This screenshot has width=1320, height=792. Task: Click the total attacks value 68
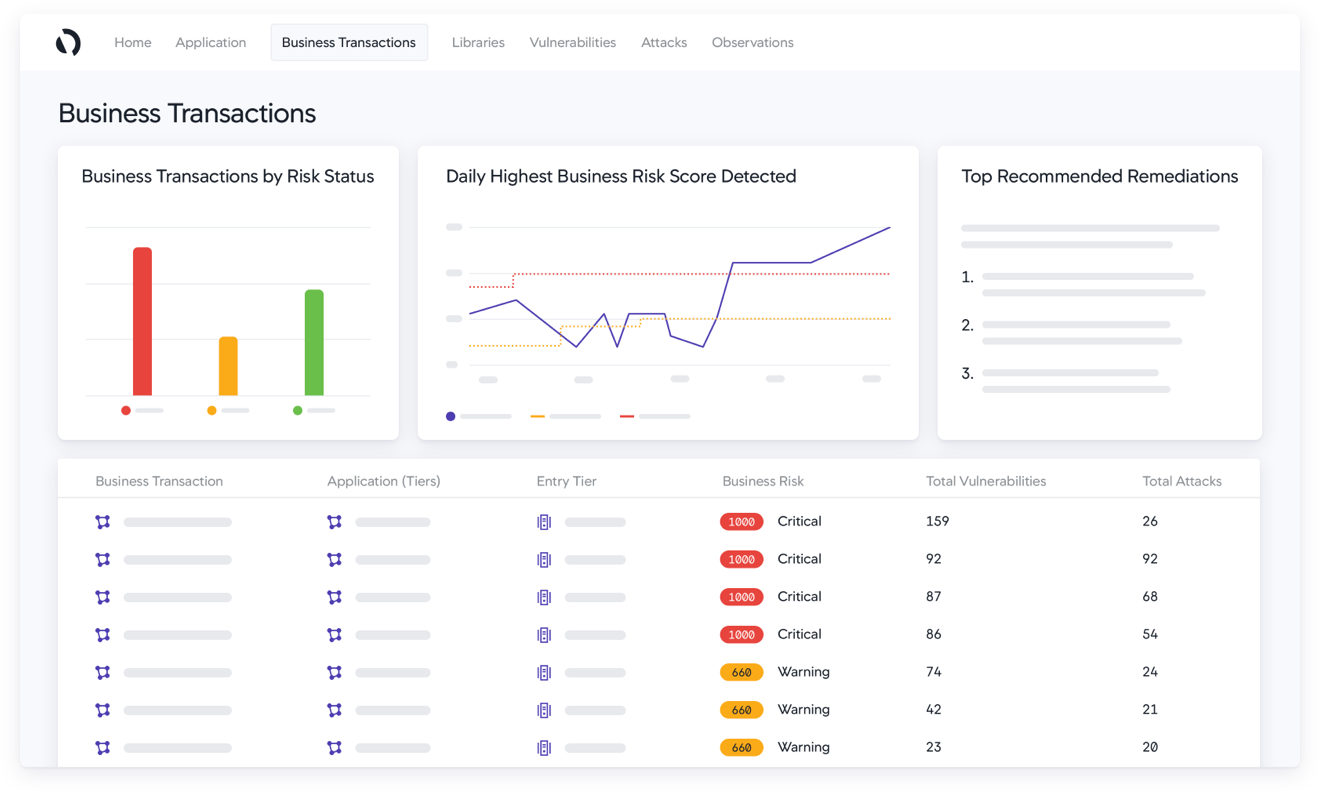(x=1150, y=597)
